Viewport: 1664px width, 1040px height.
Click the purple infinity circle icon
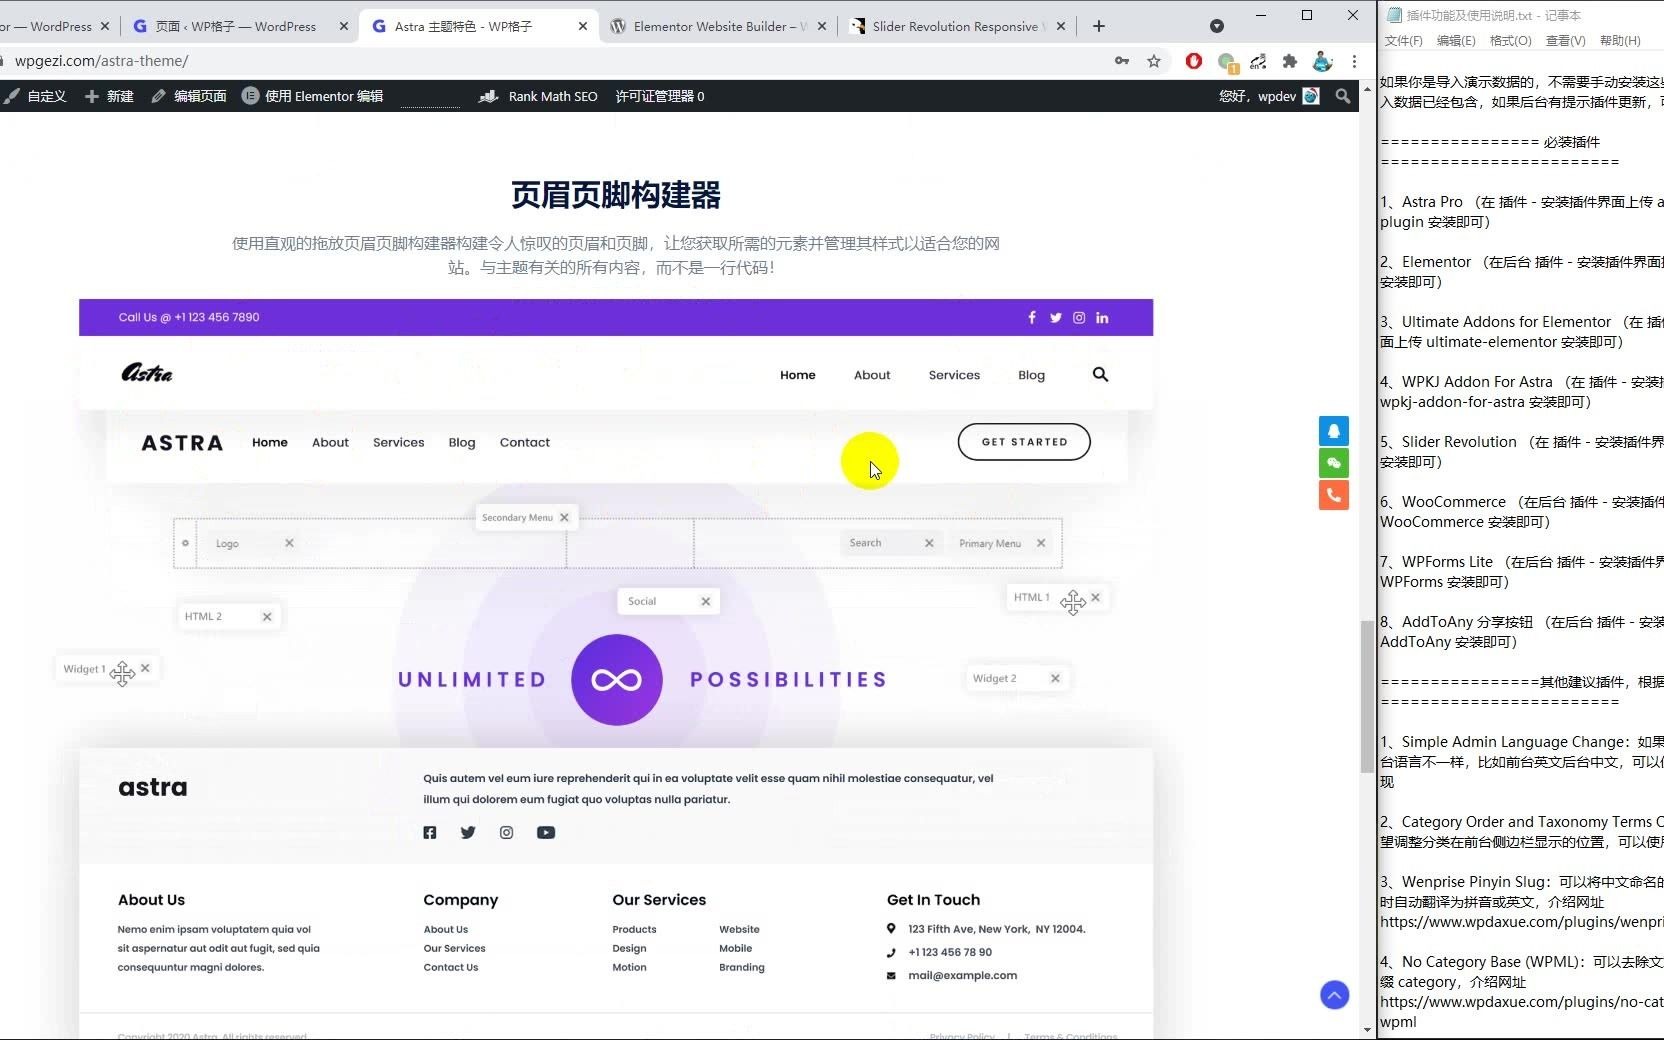[617, 680]
